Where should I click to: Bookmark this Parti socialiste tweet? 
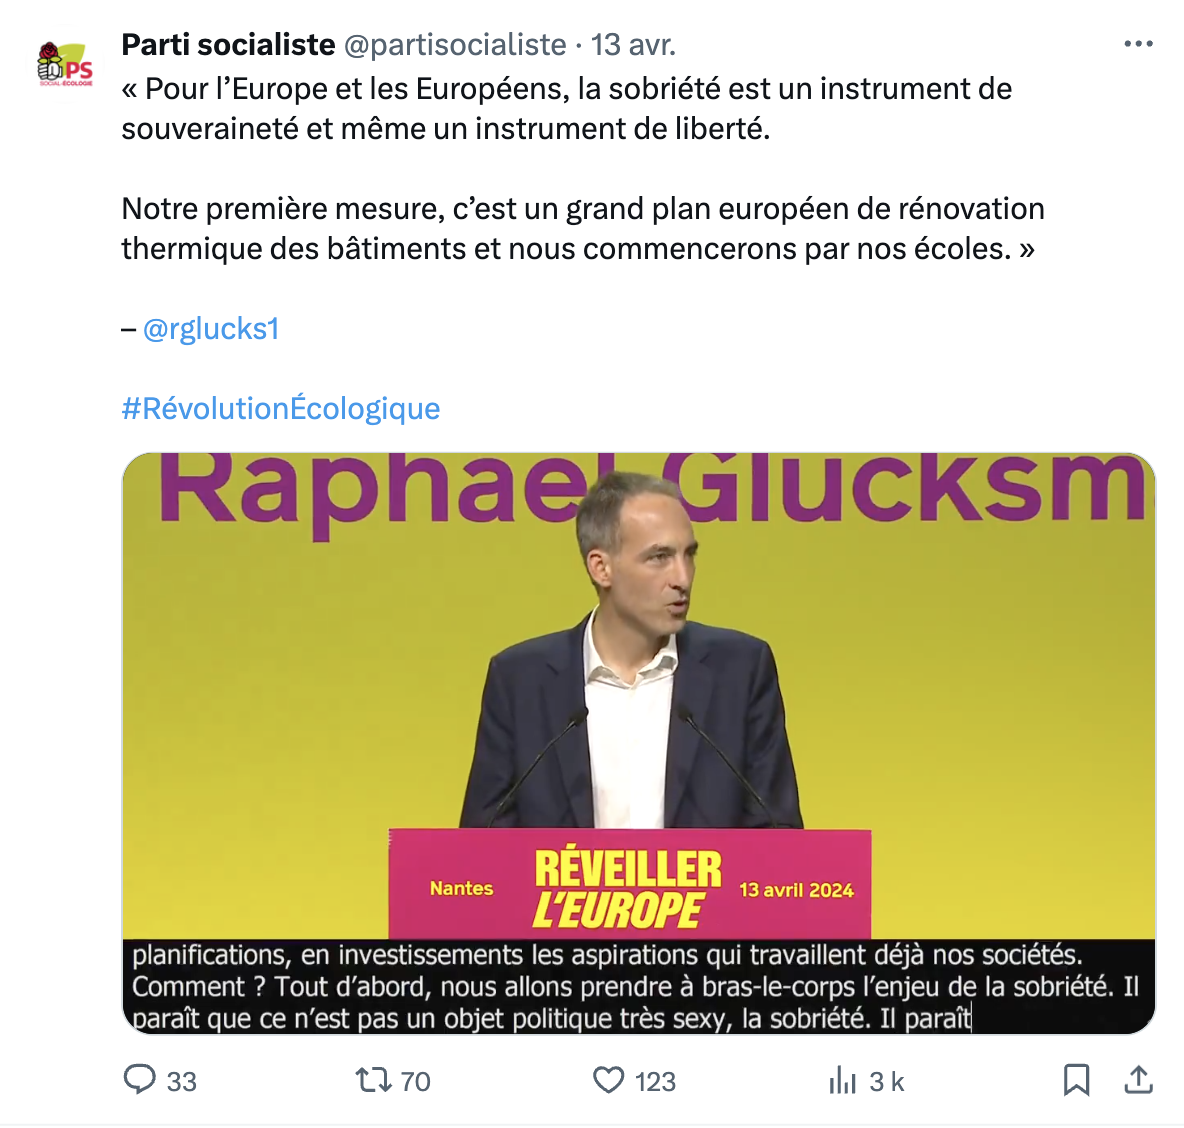(x=1076, y=1080)
